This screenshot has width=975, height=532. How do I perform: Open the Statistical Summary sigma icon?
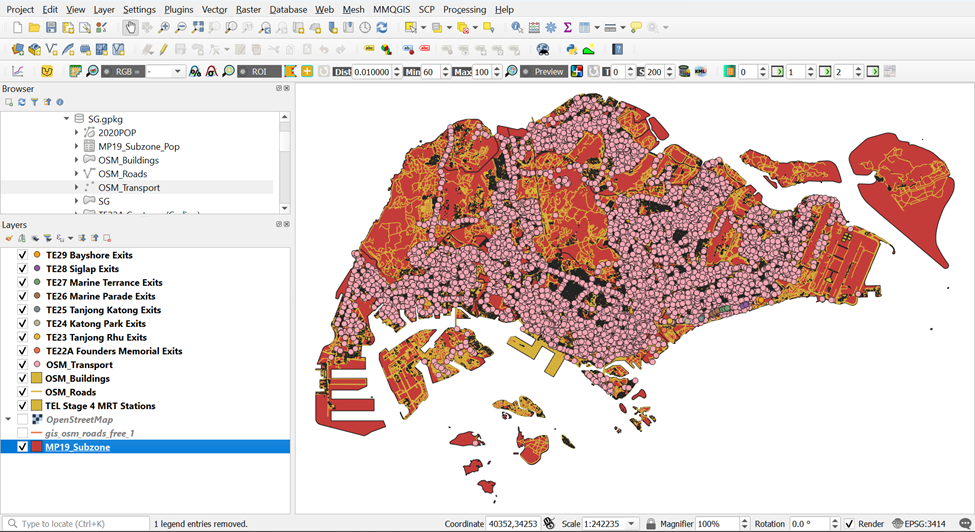[x=567, y=28]
